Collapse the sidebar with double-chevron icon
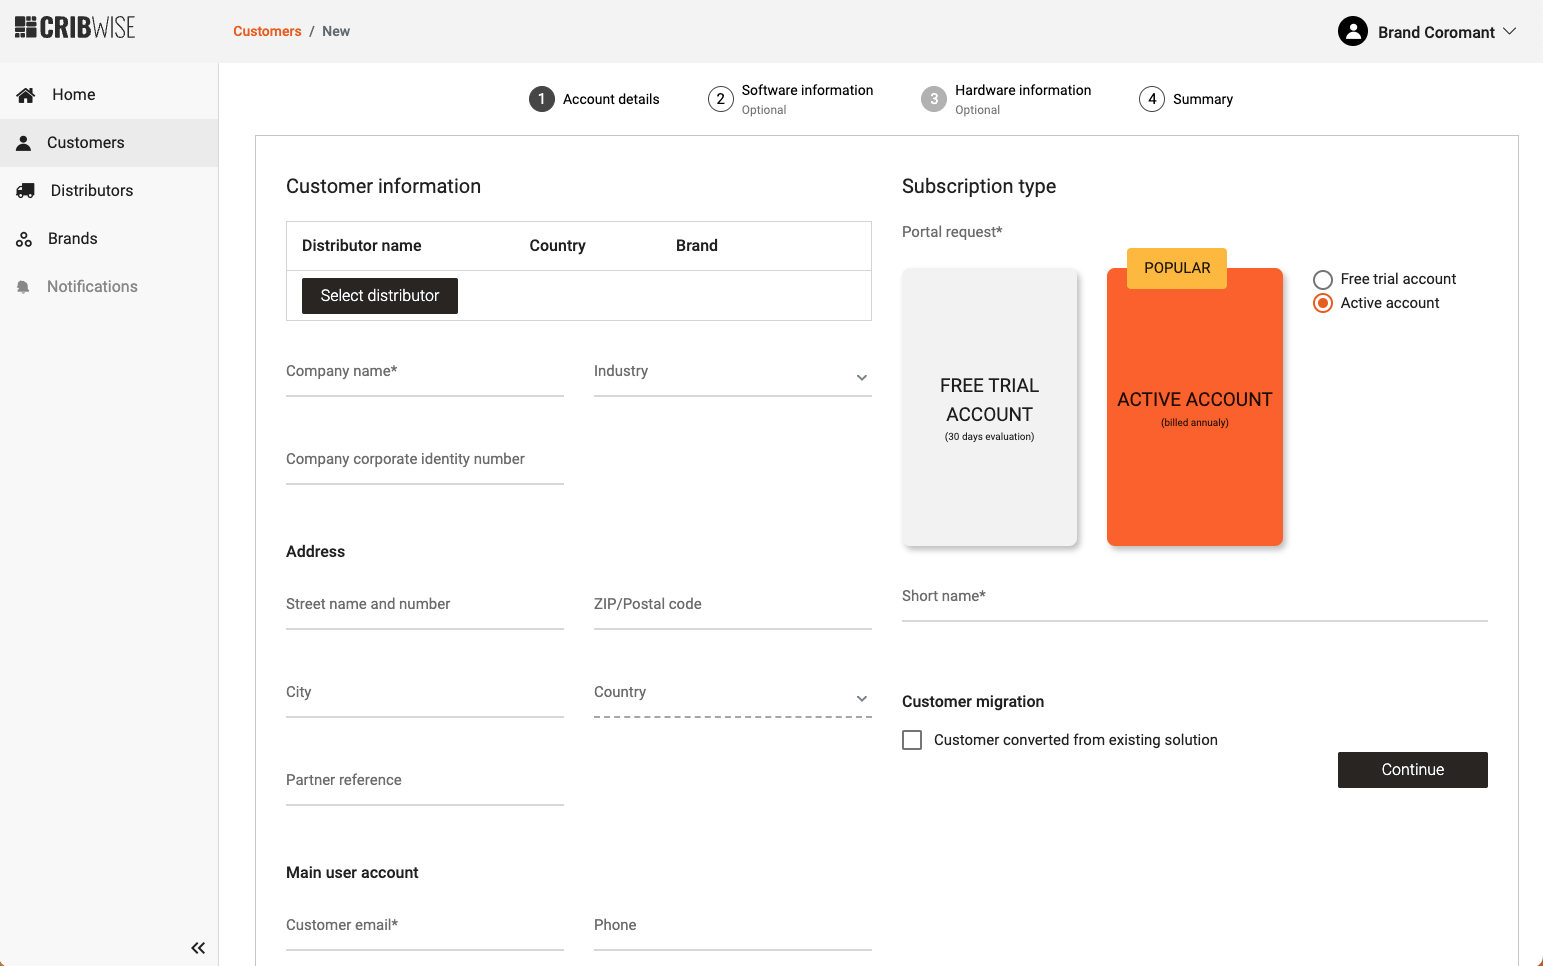The height and width of the screenshot is (966, 1543). 198,948
